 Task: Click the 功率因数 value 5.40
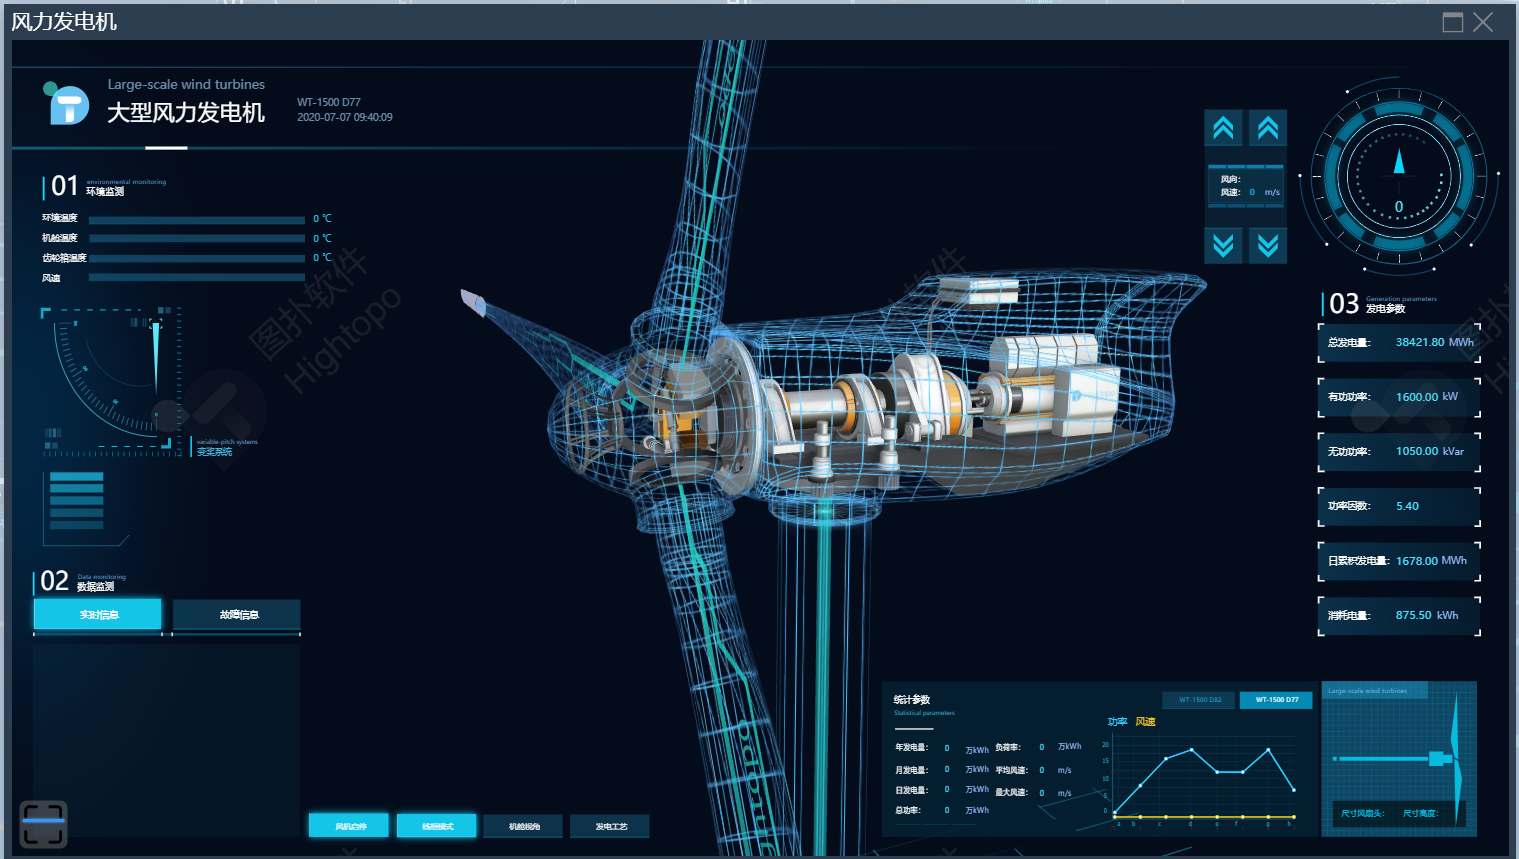point(1407,506)
